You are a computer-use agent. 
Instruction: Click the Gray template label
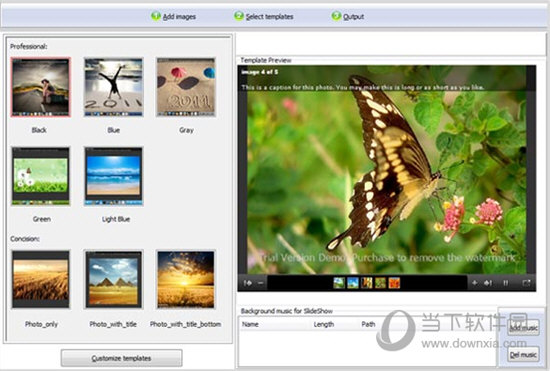coord(186,130)
